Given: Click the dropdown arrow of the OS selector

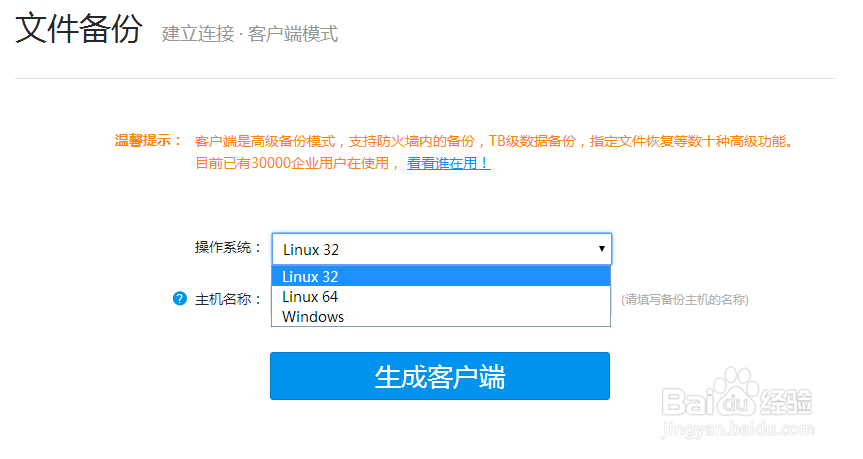Looking at the screenshot, I should coord(601,248).
